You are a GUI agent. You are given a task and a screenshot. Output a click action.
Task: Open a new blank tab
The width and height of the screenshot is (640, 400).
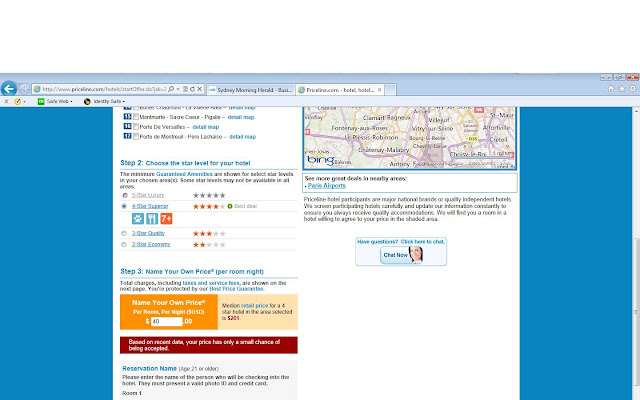pos(390,90)
